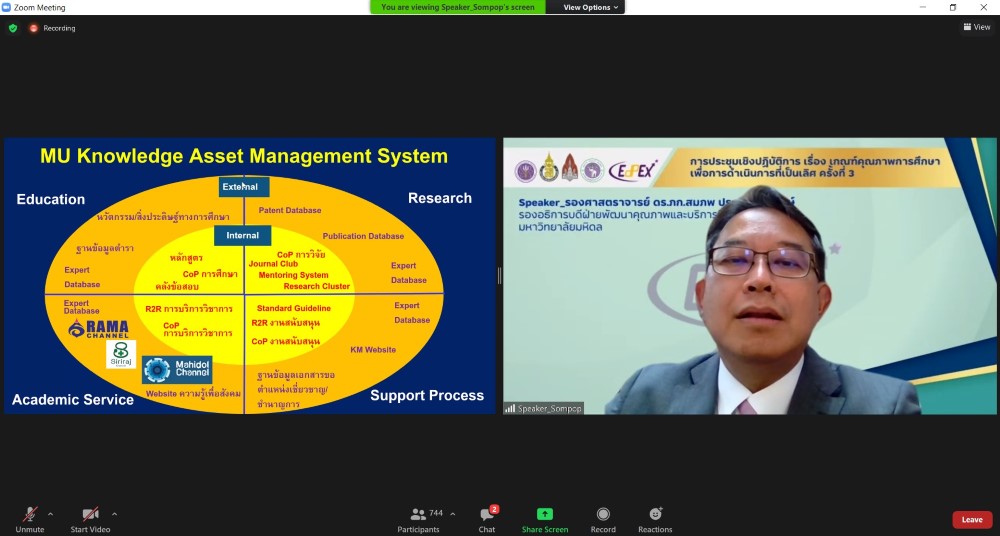Minimize the Zoom Meeting window
Screen dimensions: 1000x536
click(924, 7)
